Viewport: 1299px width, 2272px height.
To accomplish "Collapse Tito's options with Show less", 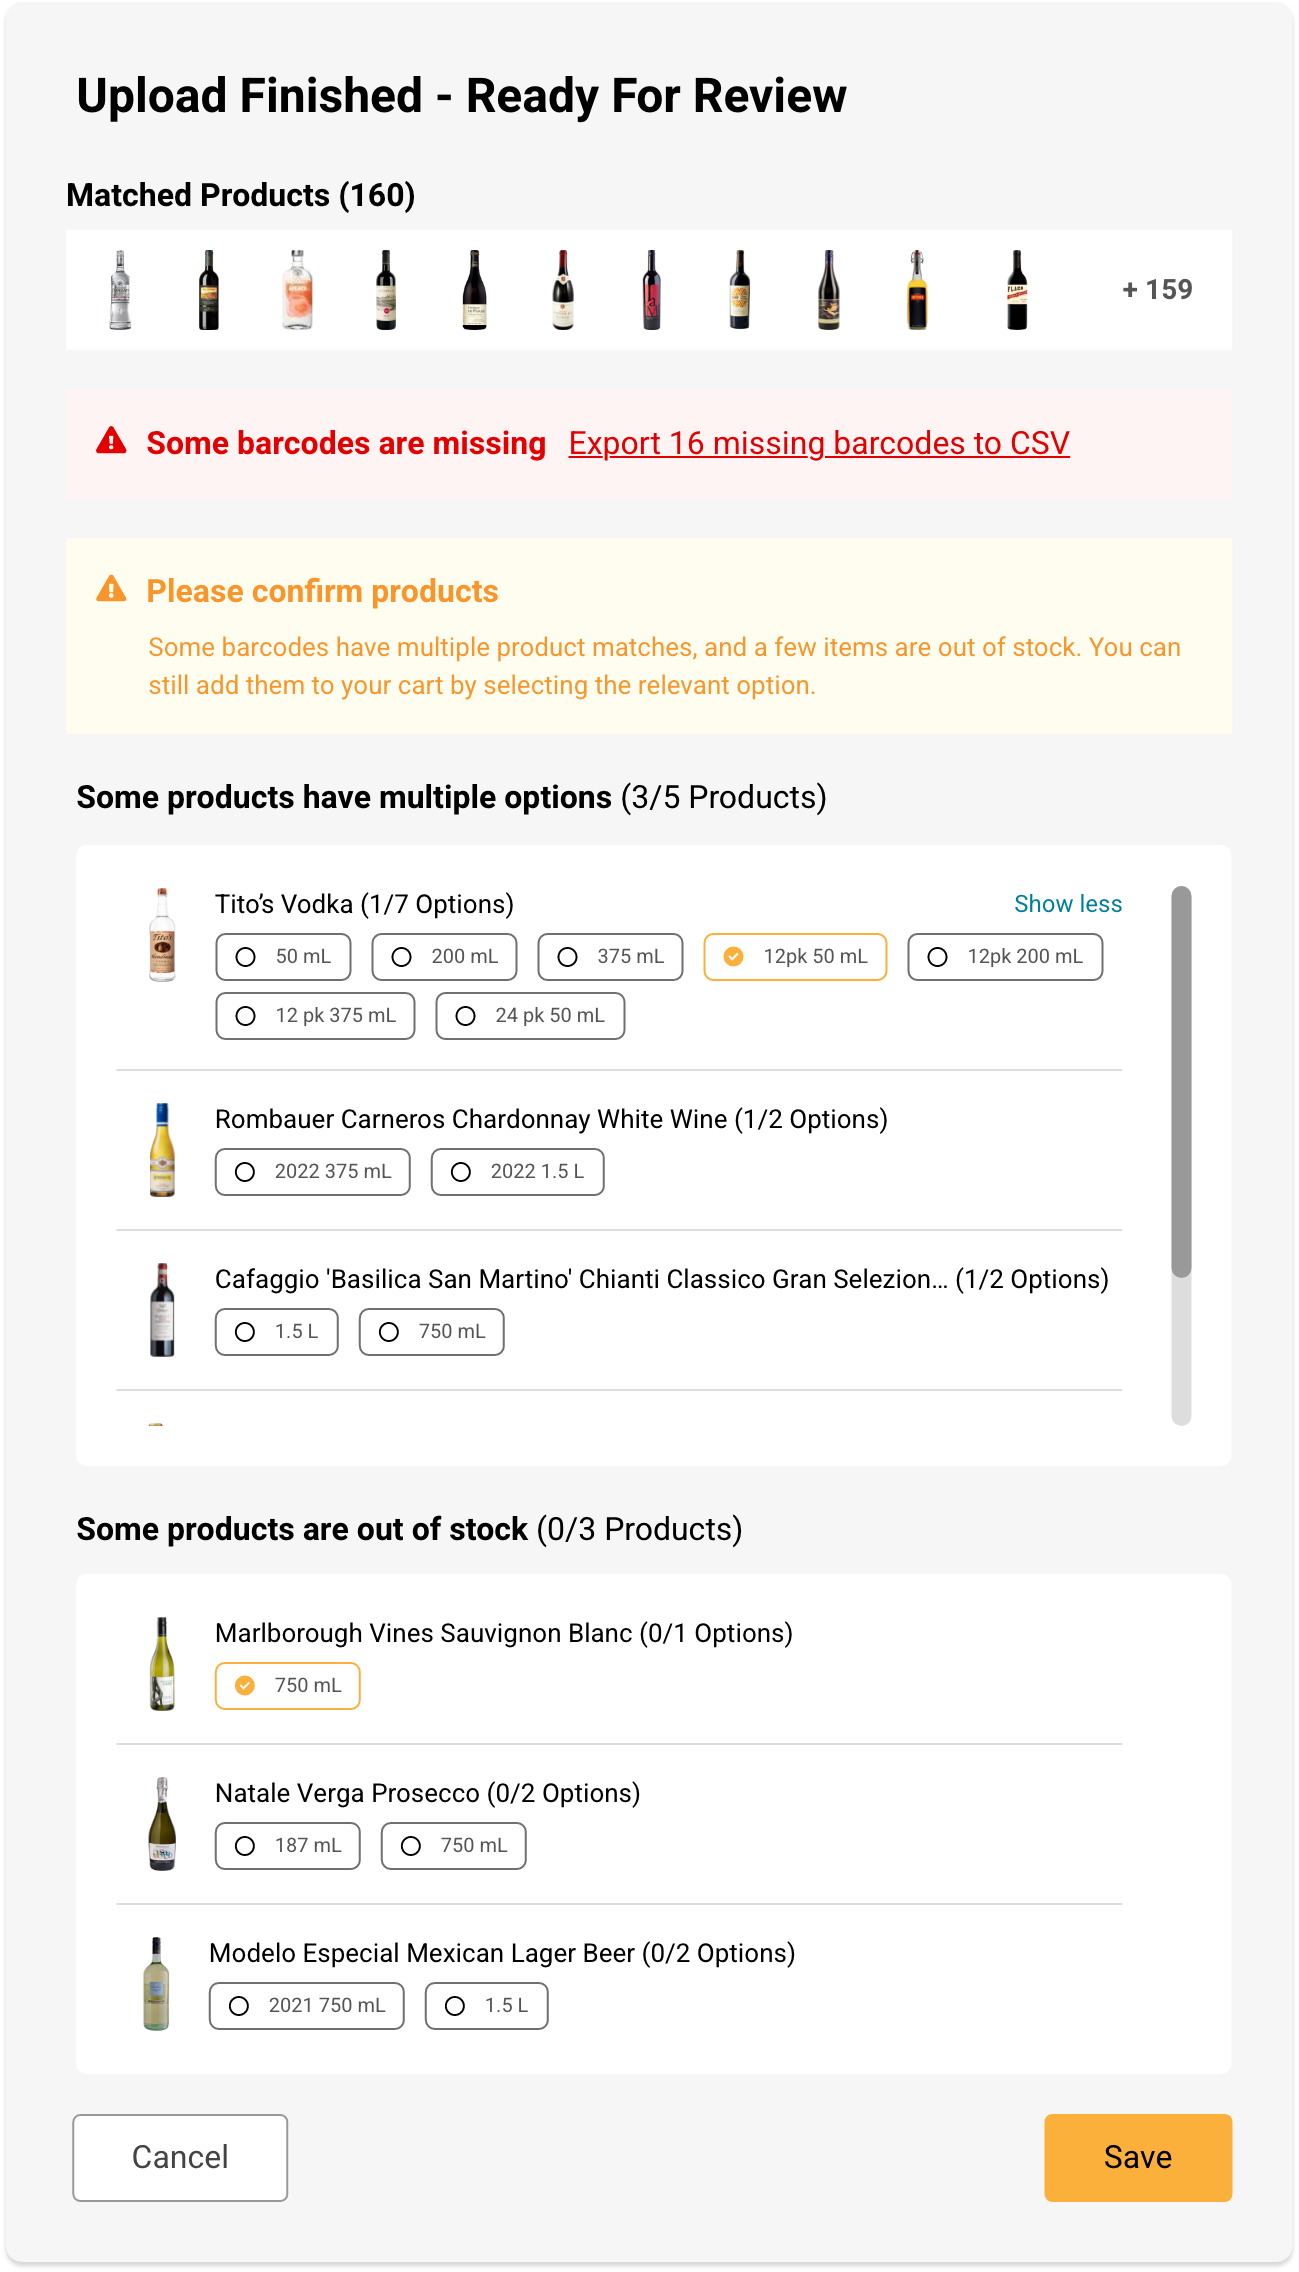I will click(x=1068, y=904).
